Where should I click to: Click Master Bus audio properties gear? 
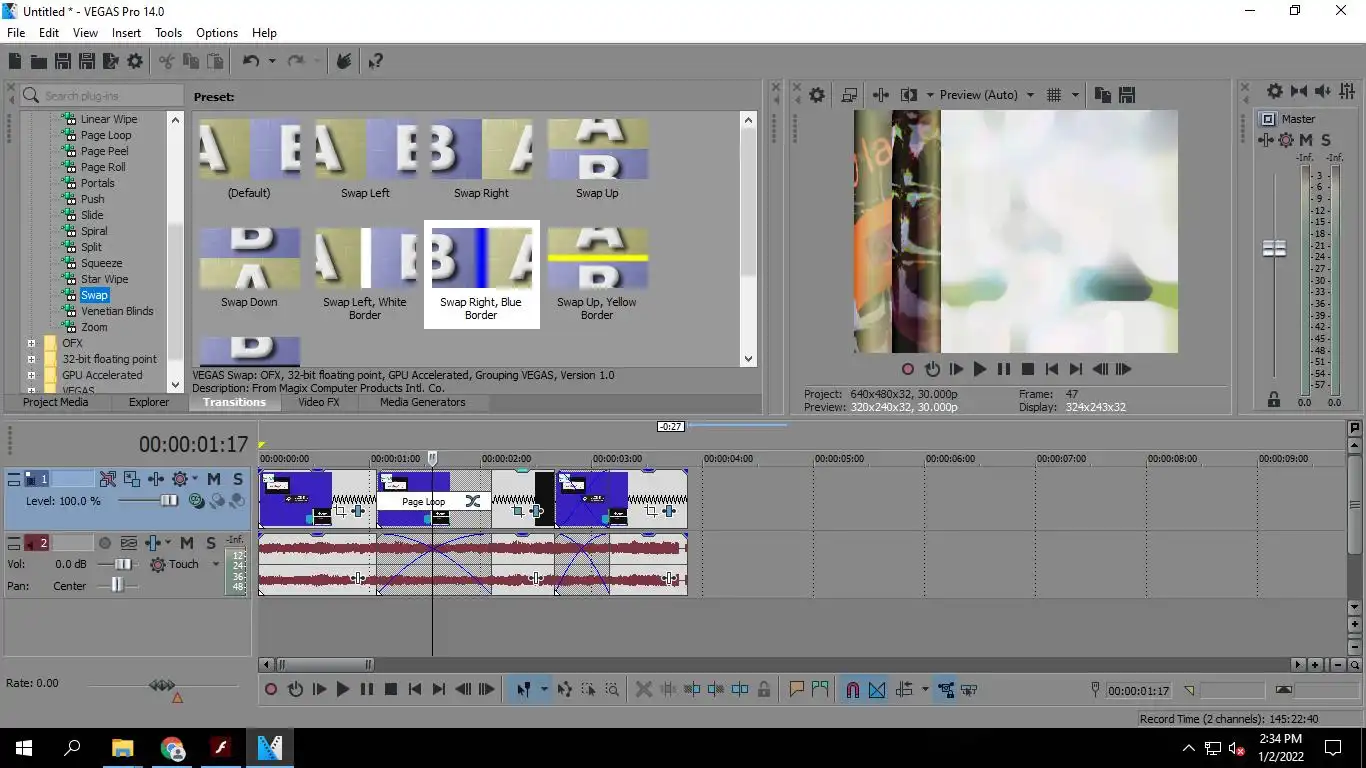[x=1275, y=91]
